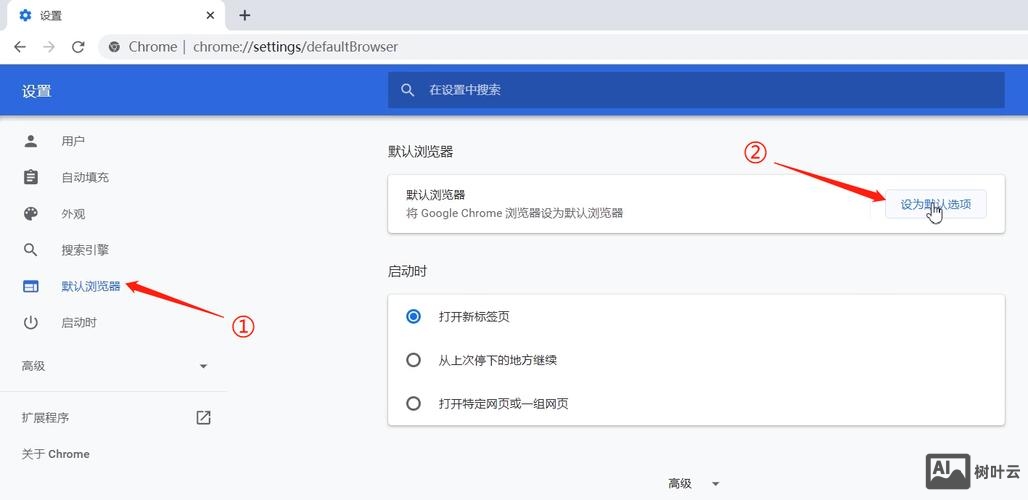The height and width of the screenshot is (500, 1028).
Task: Click the 将 Google Chrome 浏览器设为默认浏览器 description
Action: pos(515,213)
